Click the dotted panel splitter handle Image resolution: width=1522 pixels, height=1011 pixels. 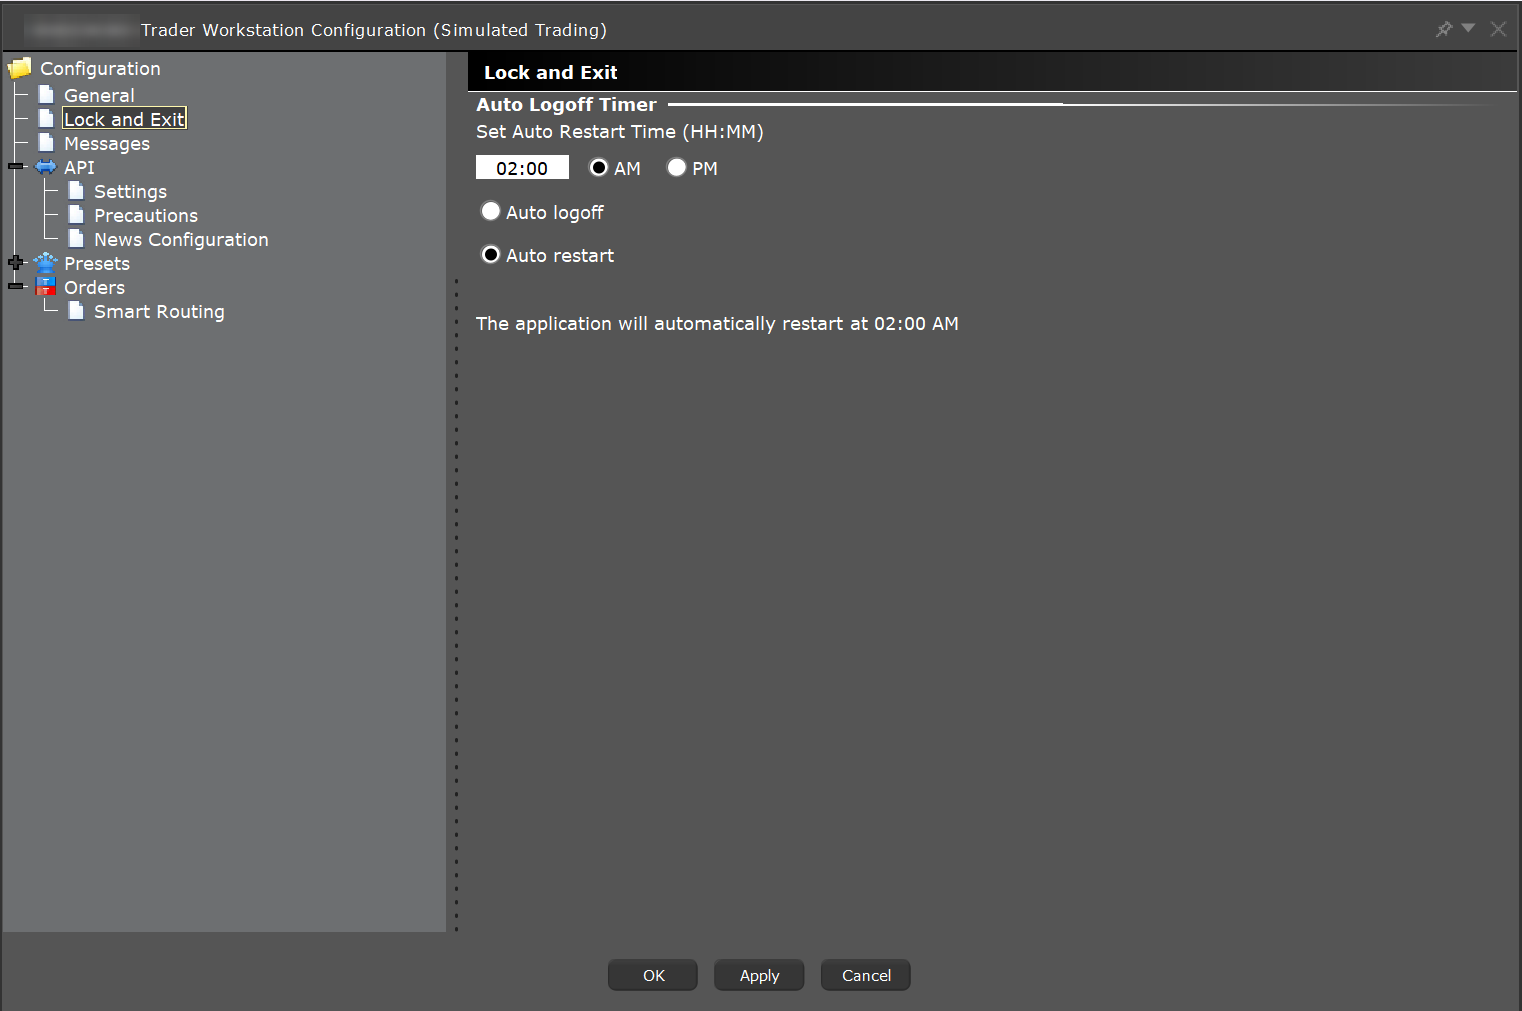457,604
